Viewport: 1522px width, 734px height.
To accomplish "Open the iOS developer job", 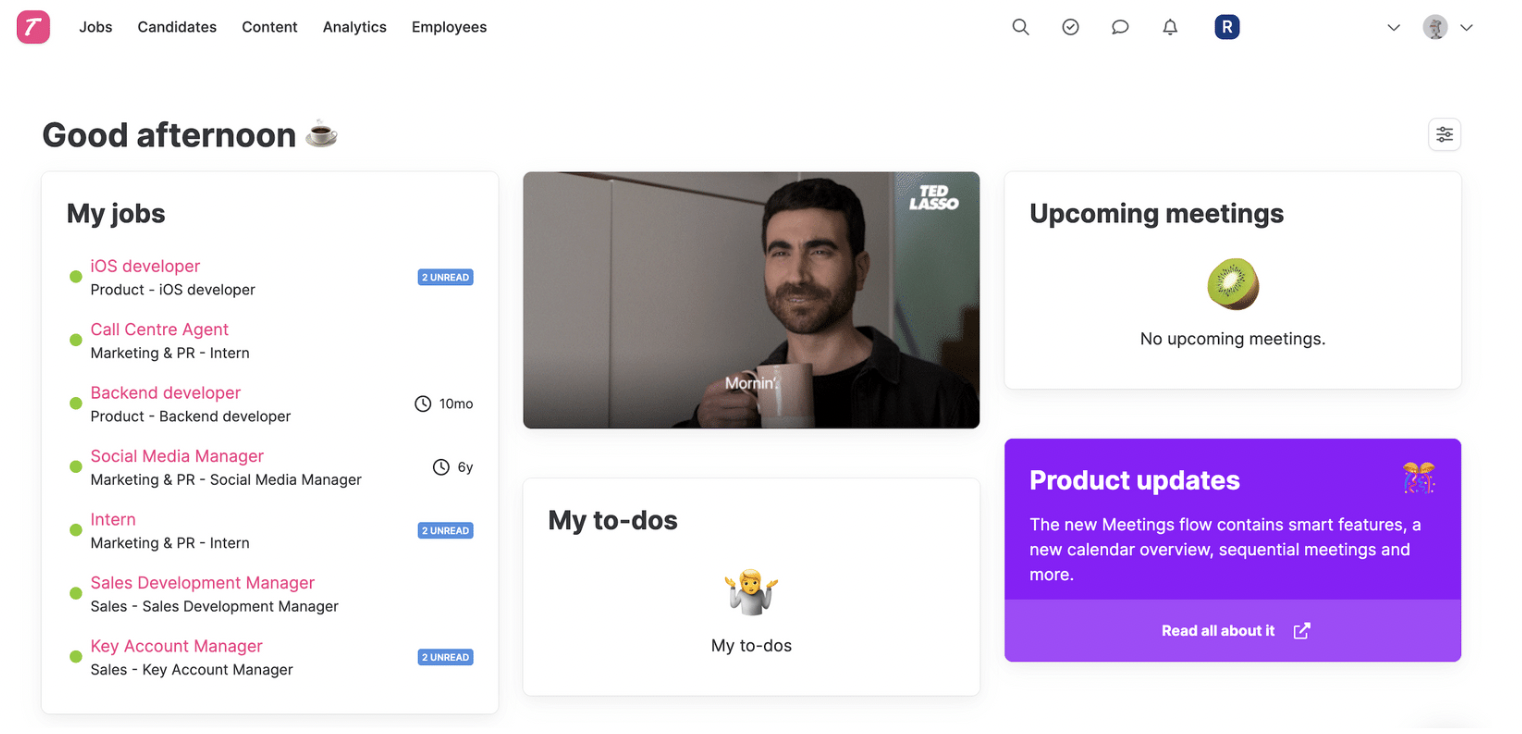I will coord(145,266).
